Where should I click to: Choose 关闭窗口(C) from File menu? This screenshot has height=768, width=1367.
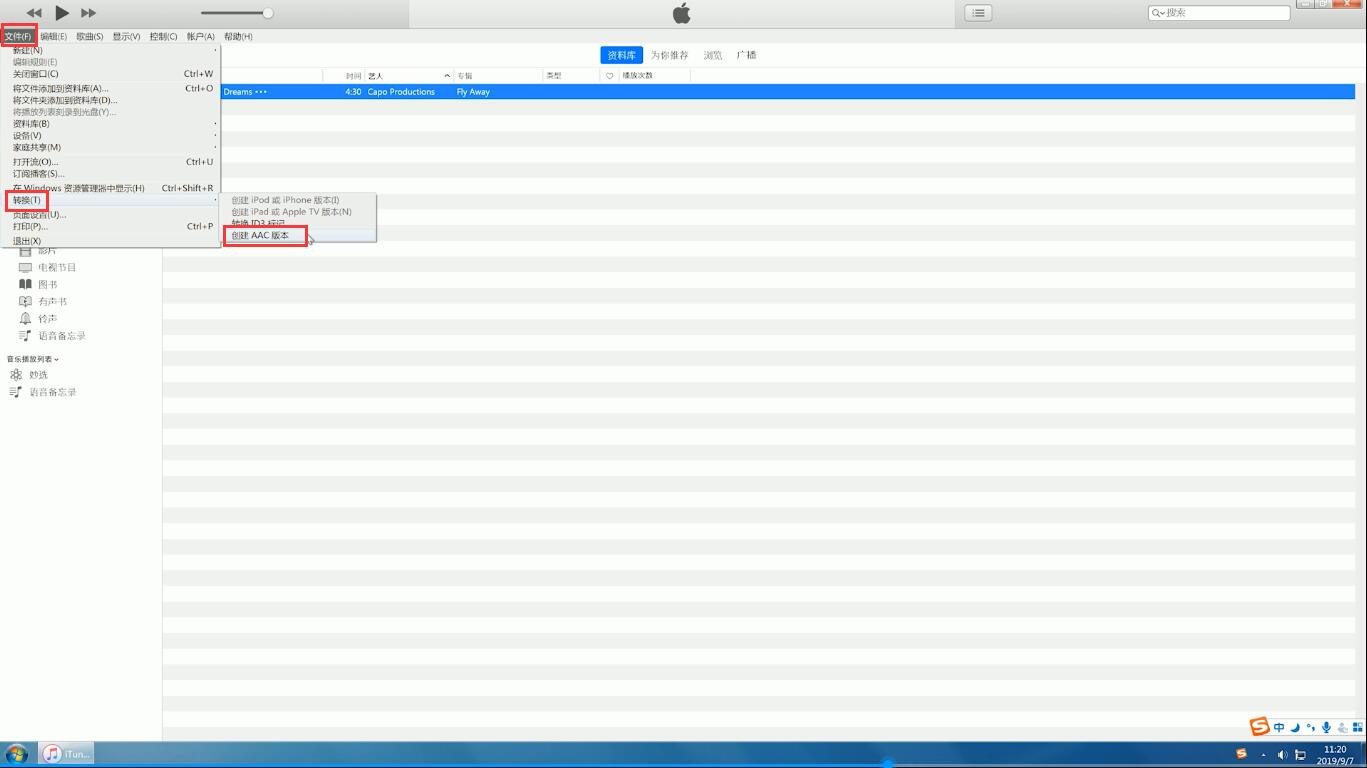(112, 74)
